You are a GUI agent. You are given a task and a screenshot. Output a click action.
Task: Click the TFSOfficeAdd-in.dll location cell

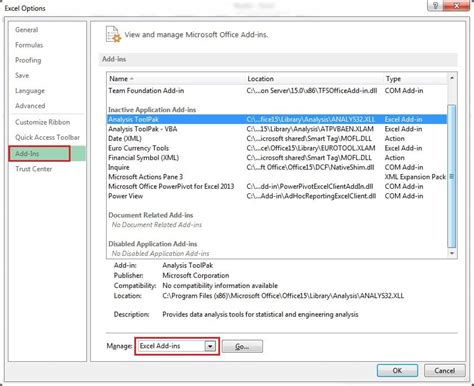[312, 91]
